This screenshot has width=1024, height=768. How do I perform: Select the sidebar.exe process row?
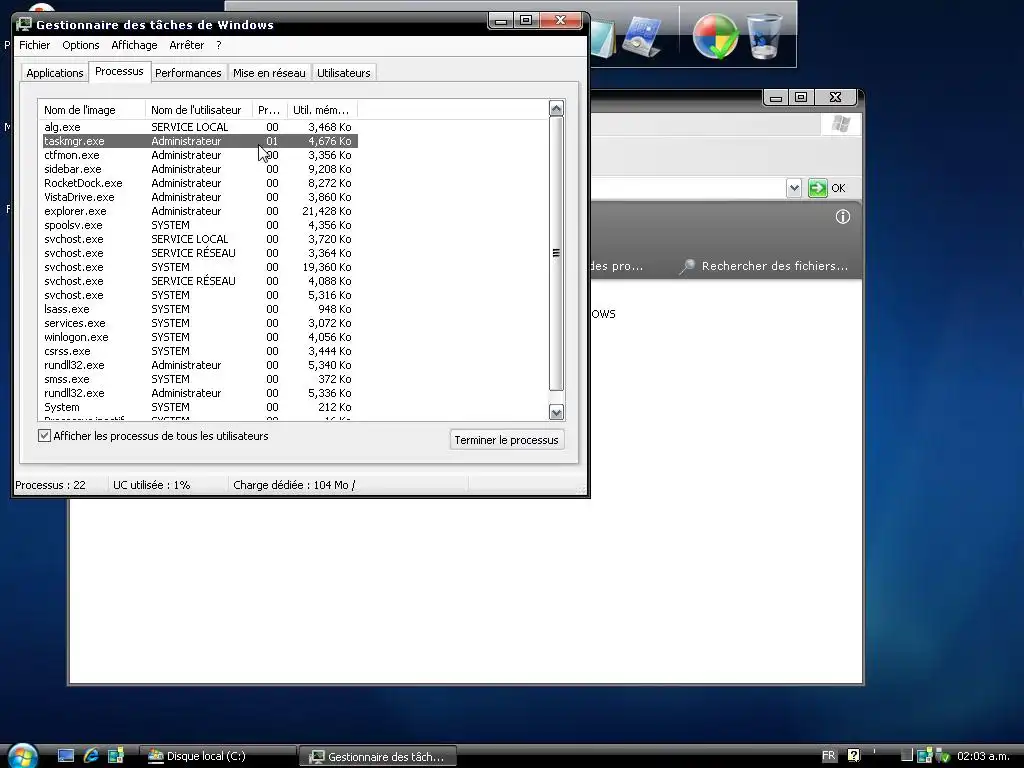coord(199,169)
